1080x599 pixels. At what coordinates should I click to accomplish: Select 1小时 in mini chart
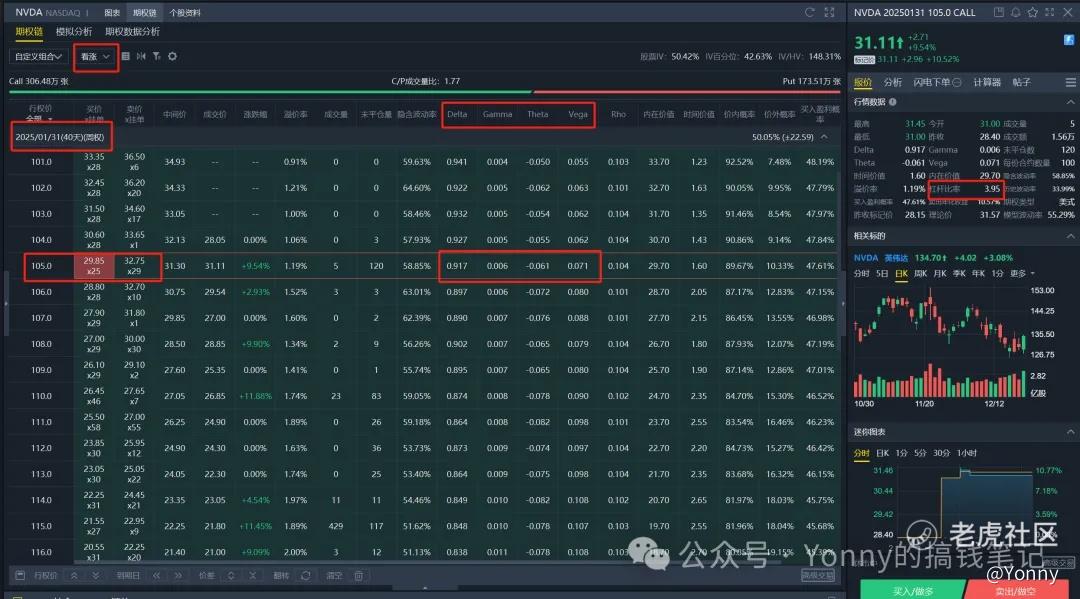point(966,453)
